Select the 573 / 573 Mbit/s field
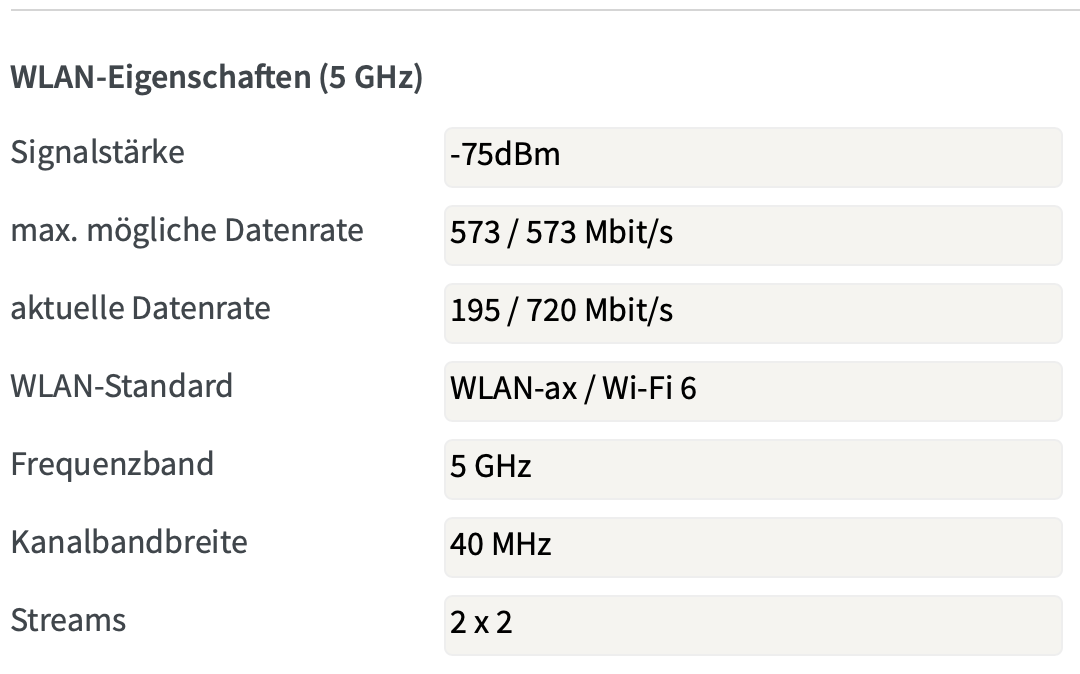 [752, 235]
